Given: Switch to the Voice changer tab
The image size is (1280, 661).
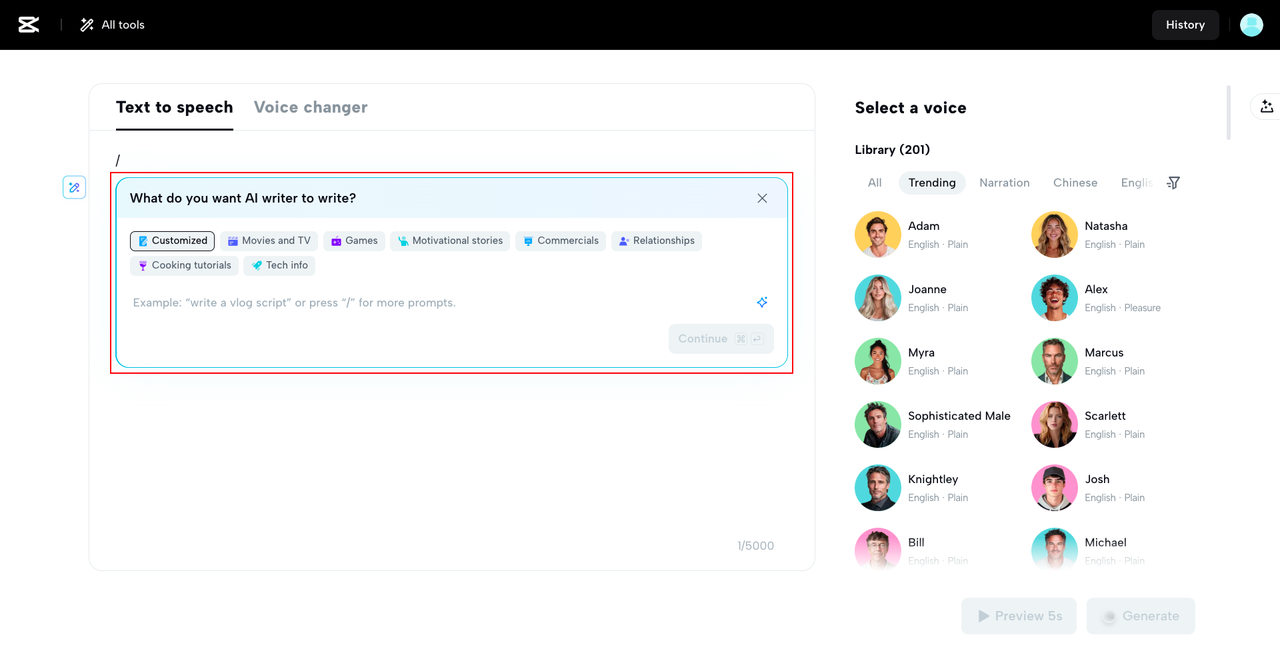Looking at the screenshot, I should tap(310, 106).
